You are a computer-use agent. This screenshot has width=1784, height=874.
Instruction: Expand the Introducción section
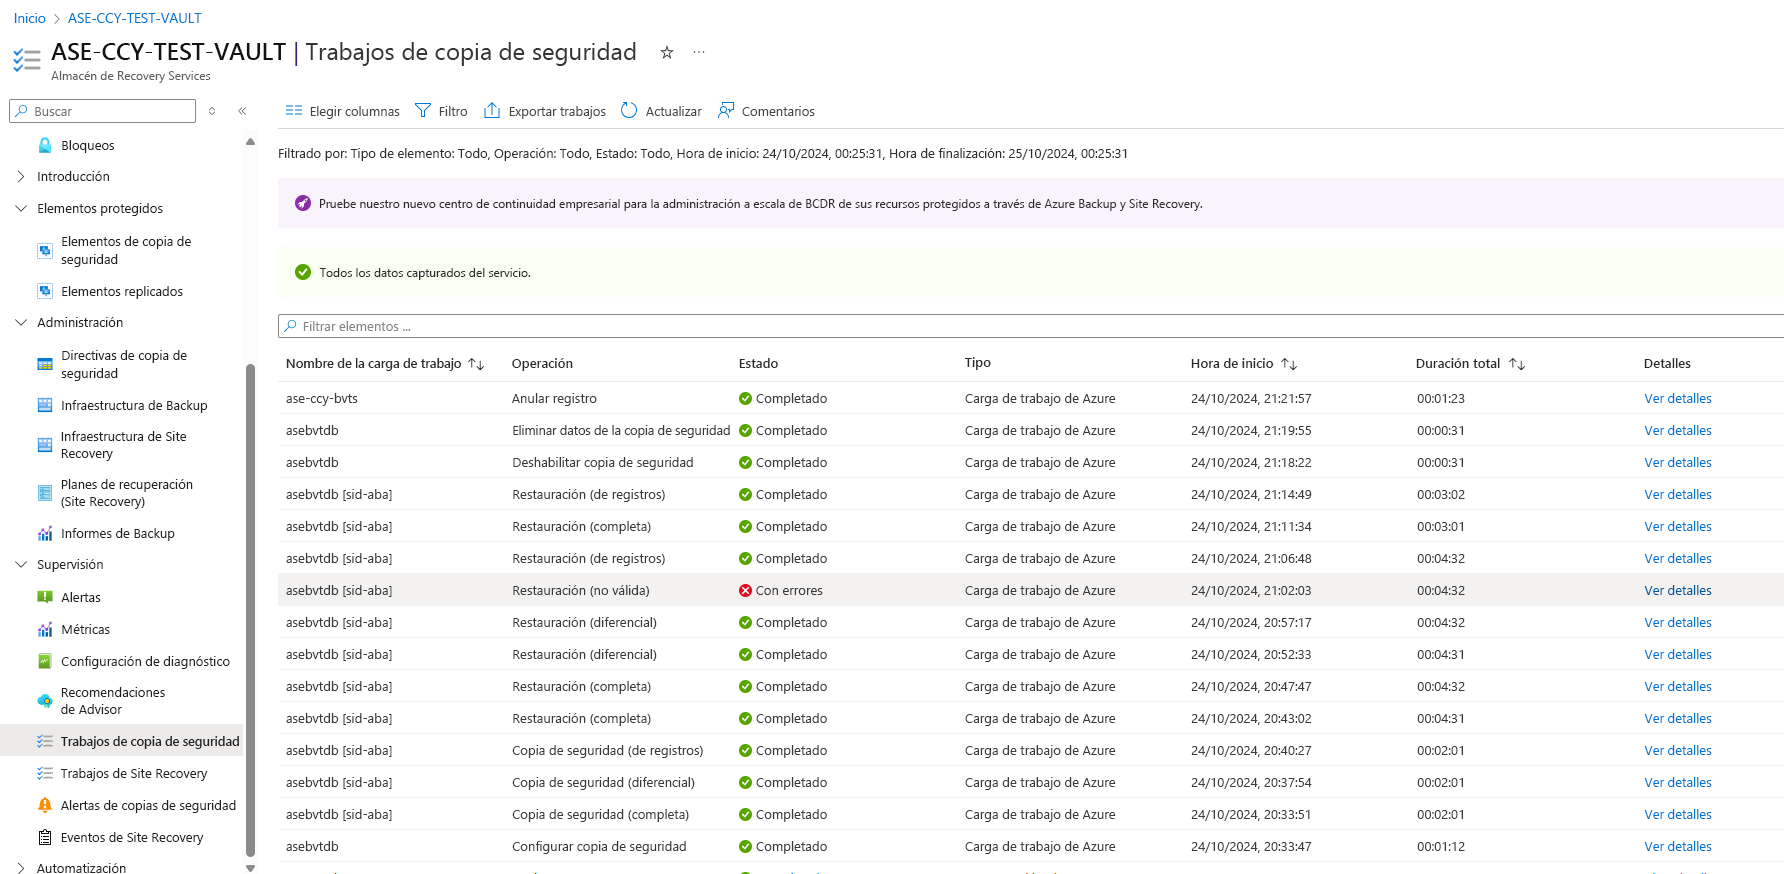tap(21, 176)
